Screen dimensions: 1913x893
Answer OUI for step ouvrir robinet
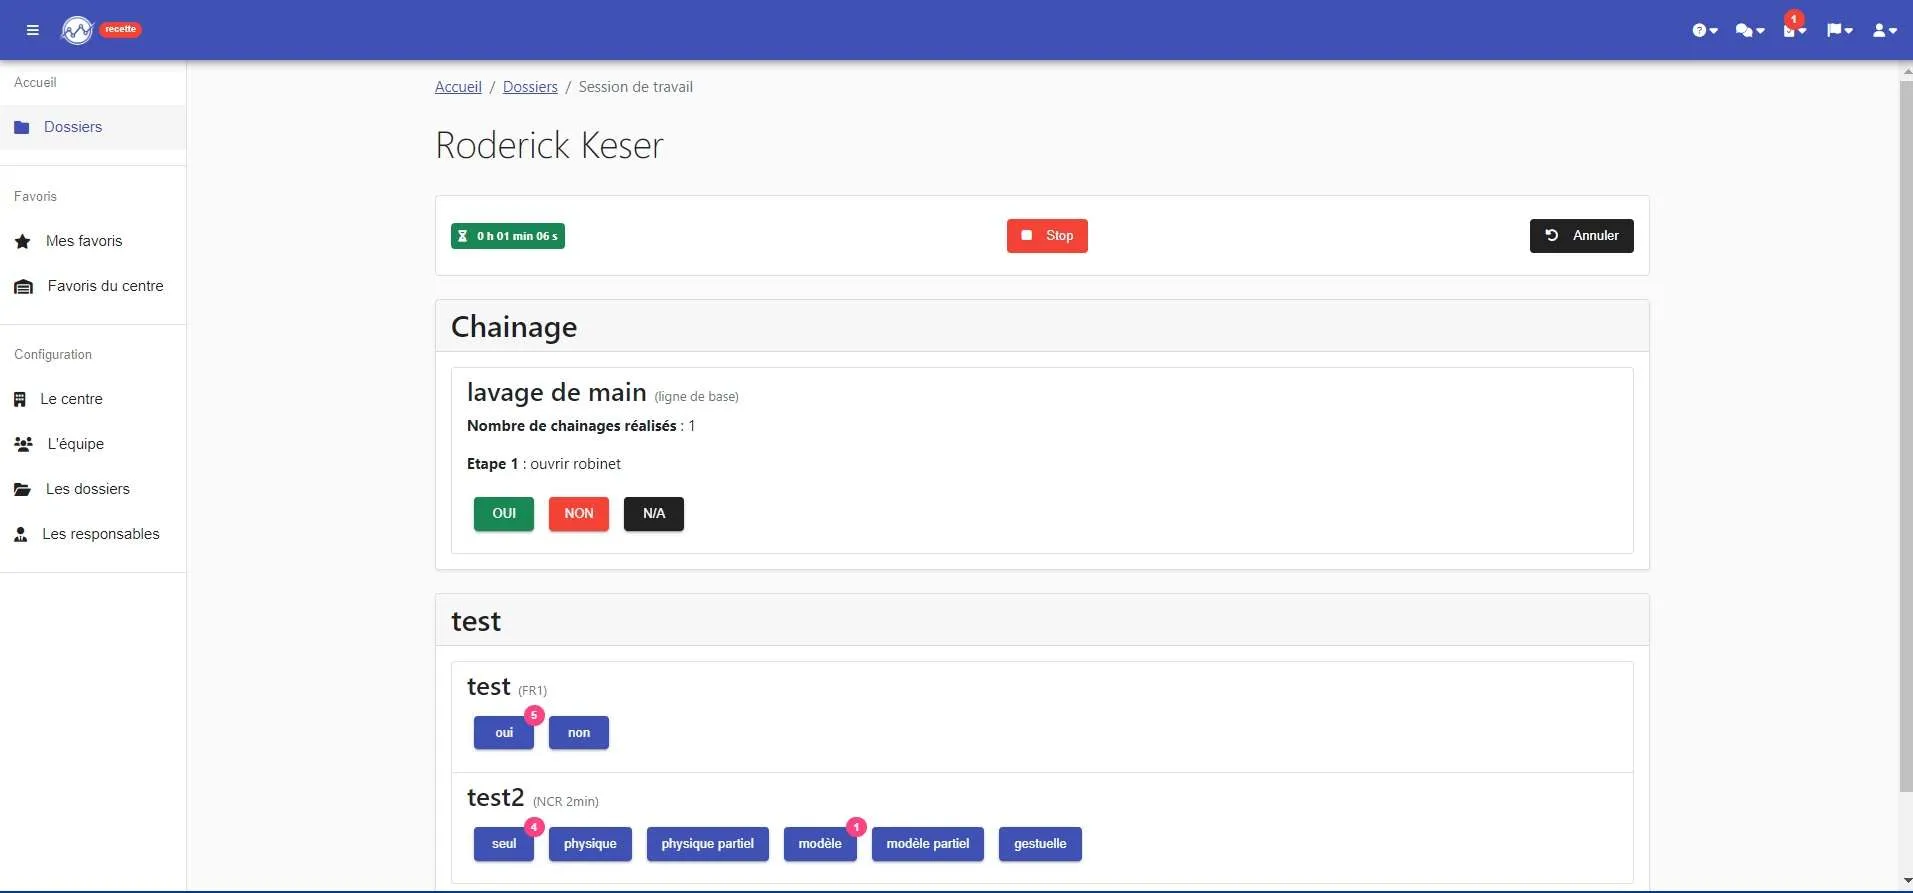504,514
